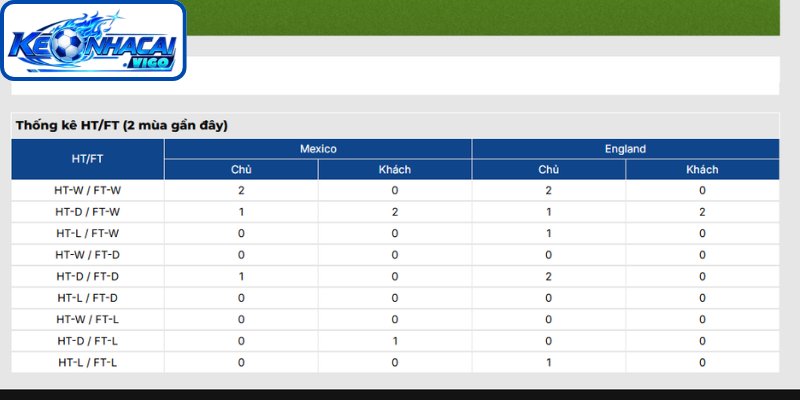The image size is (800, 400).
Task: Click England Khách value in HT-D / FT-W row
Action: click(x=703, y=212)
